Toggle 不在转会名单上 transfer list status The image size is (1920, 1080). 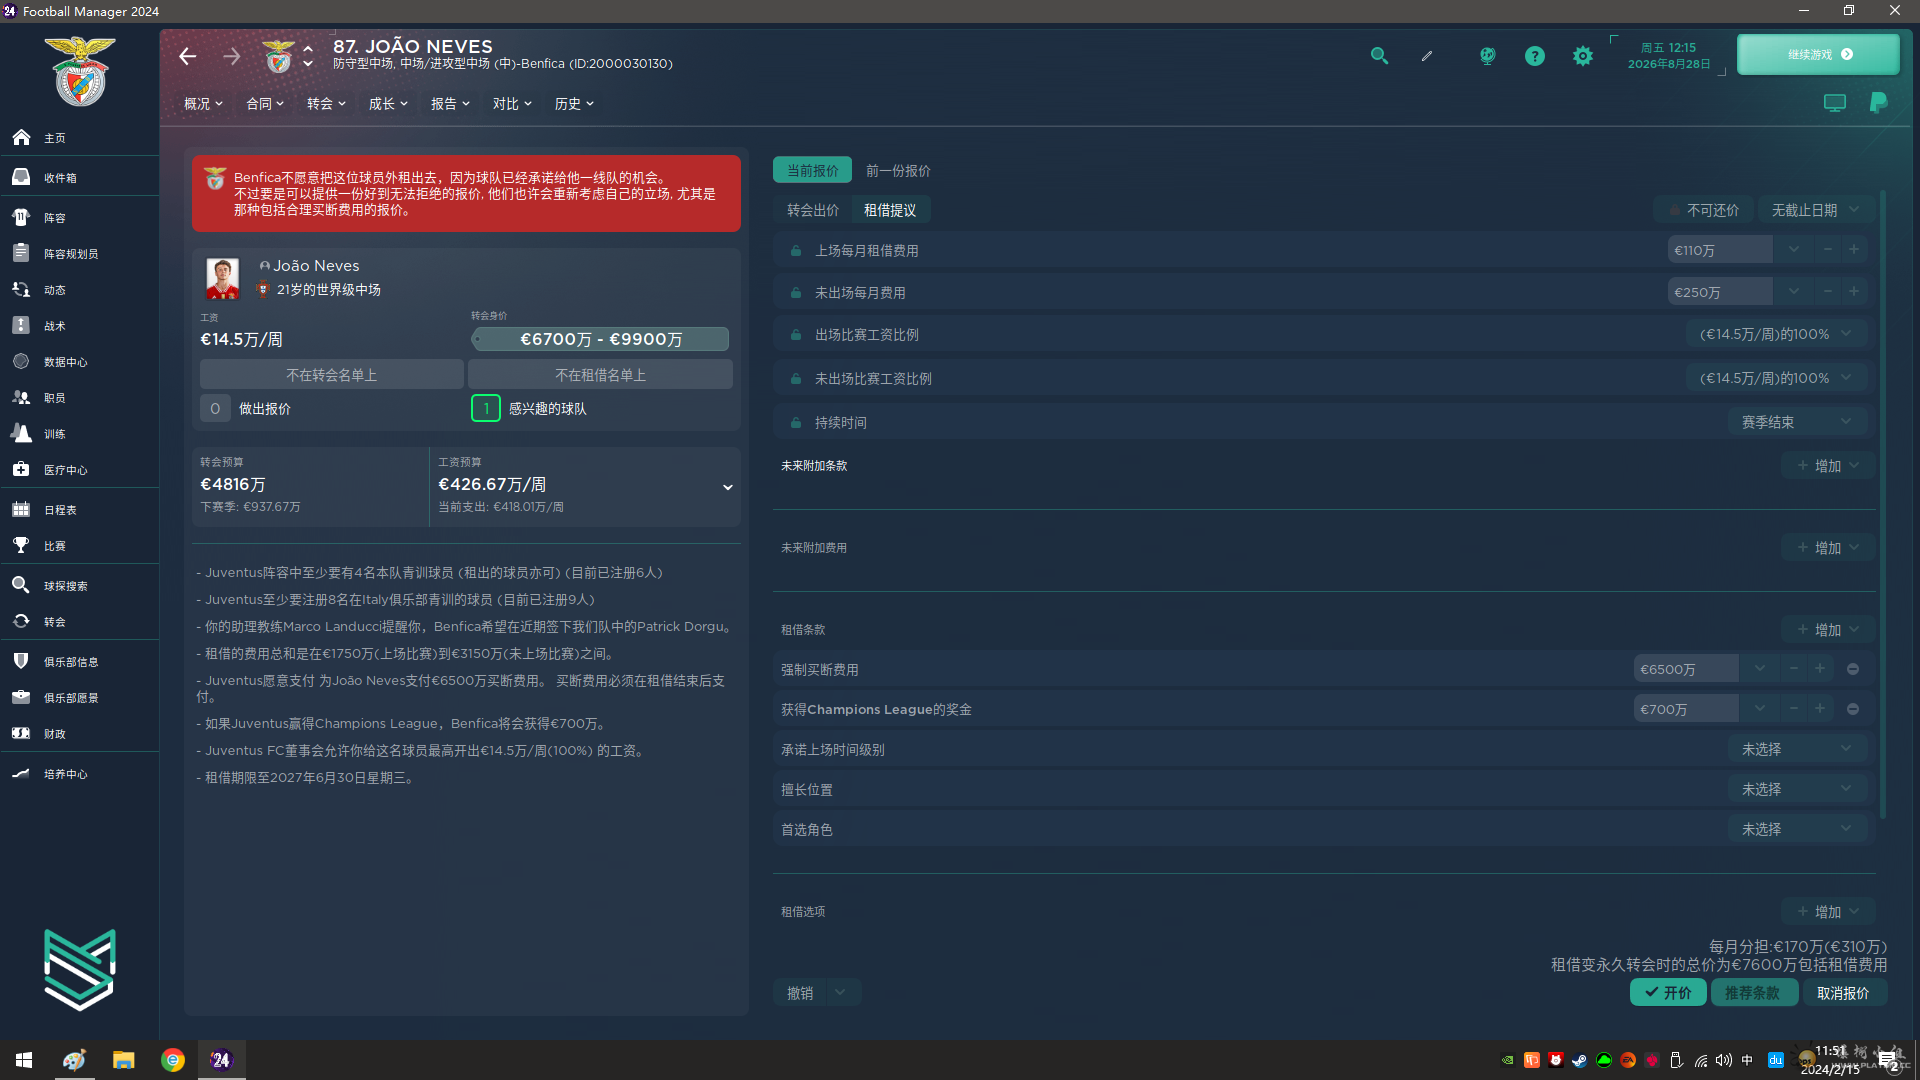(x=331, y=375)
